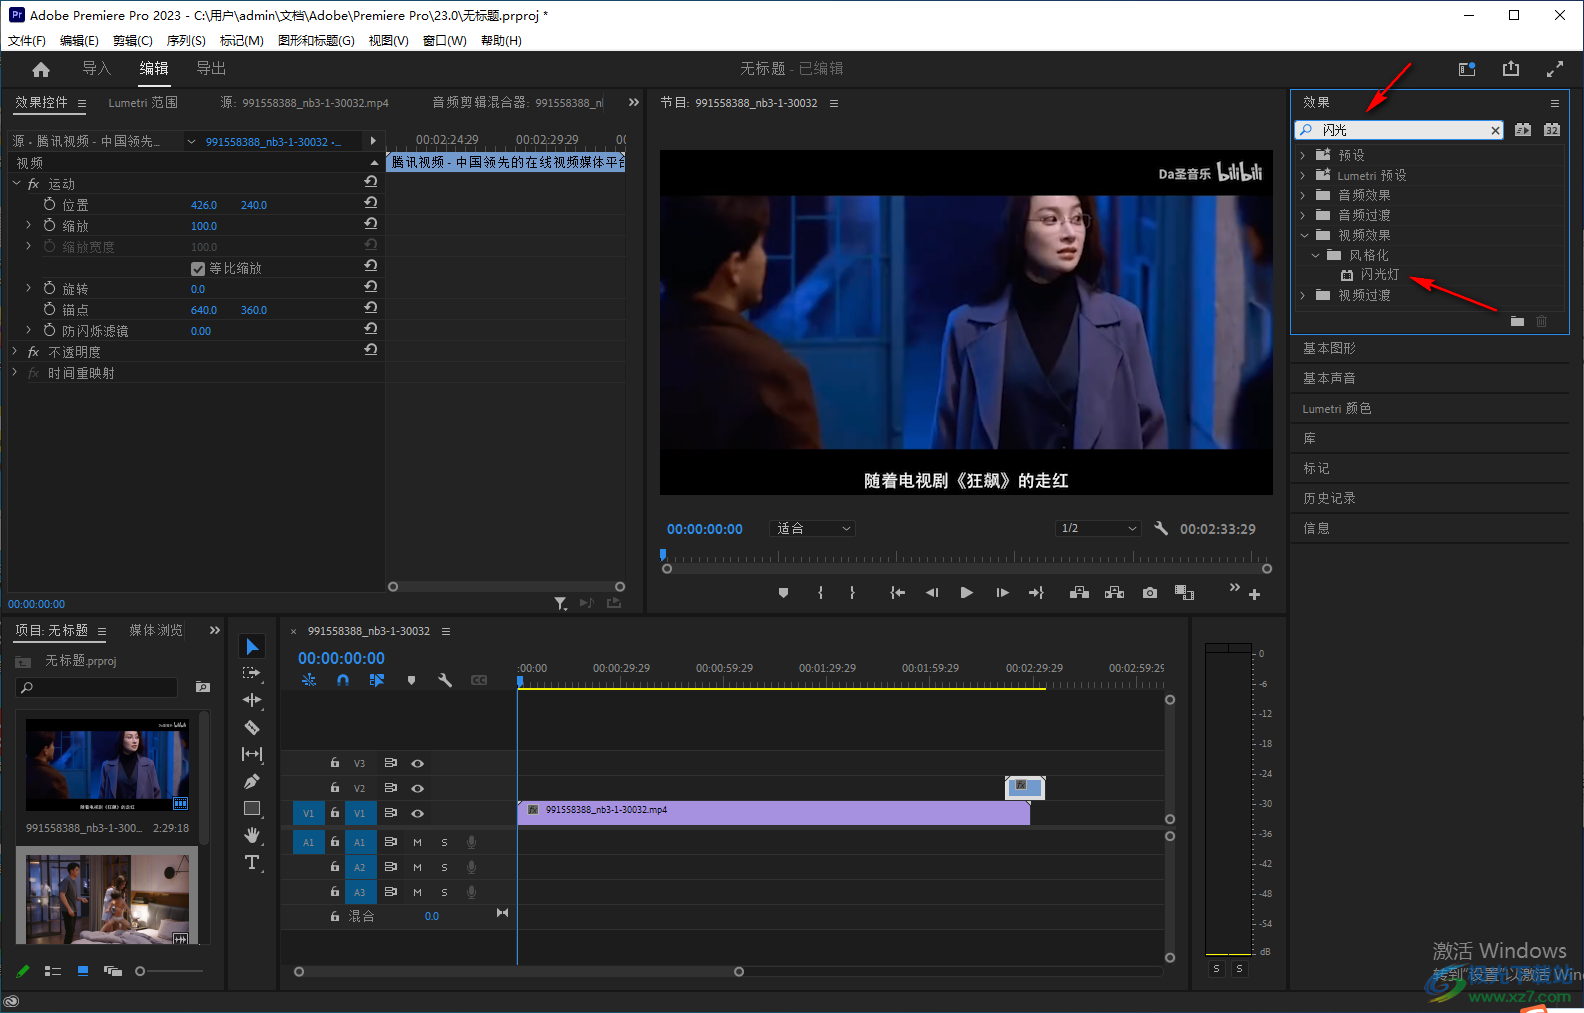Toggle V3 track output eye
This screenshot has height=1013, width=1584.
[418, 763]
